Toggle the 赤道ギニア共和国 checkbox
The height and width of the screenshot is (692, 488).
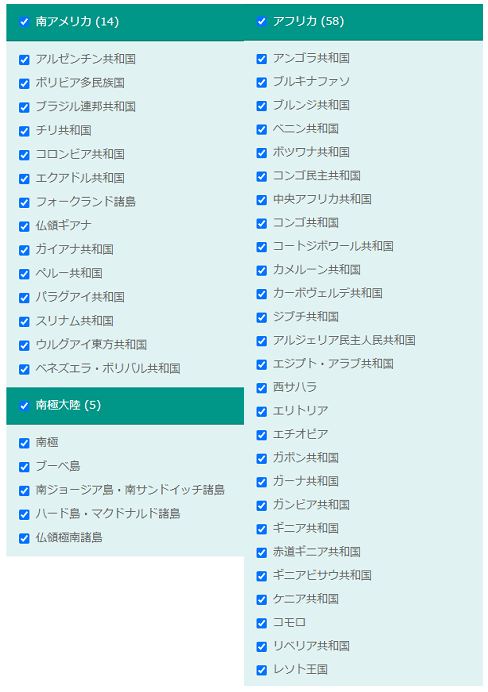coord(262,552)
